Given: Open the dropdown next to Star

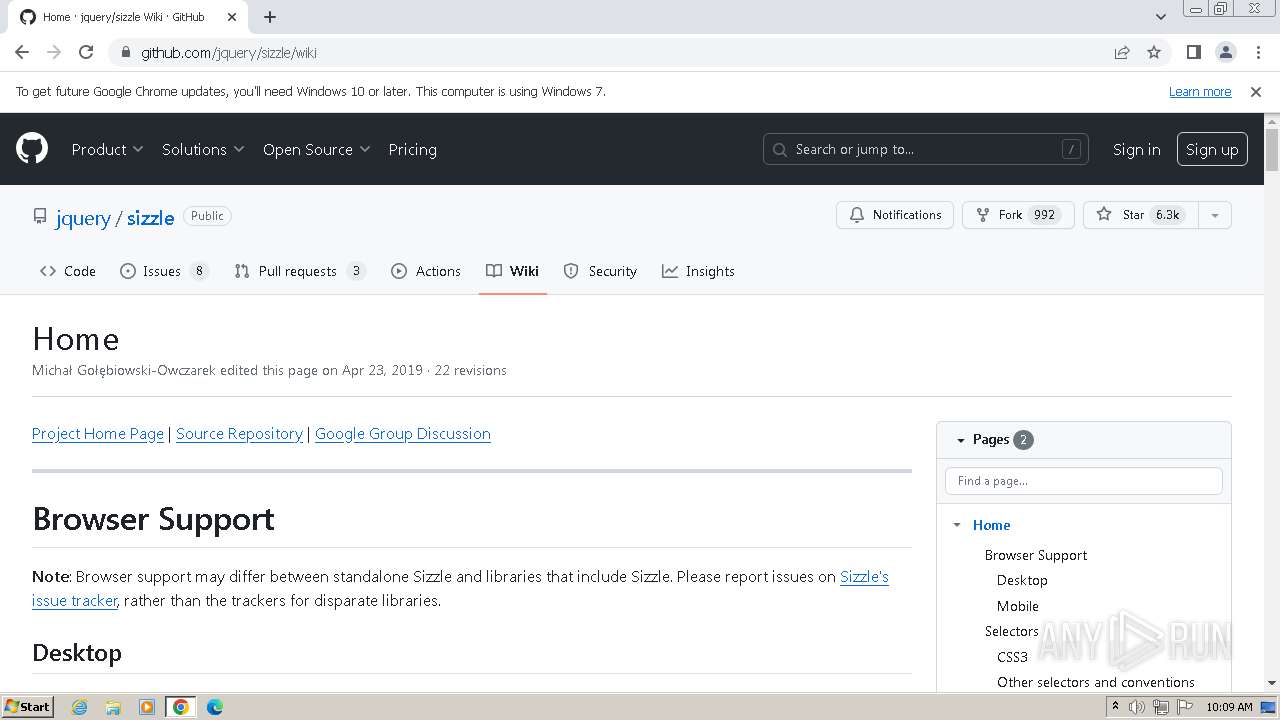Looking at the screenshot, I should tap(1215, 215).
